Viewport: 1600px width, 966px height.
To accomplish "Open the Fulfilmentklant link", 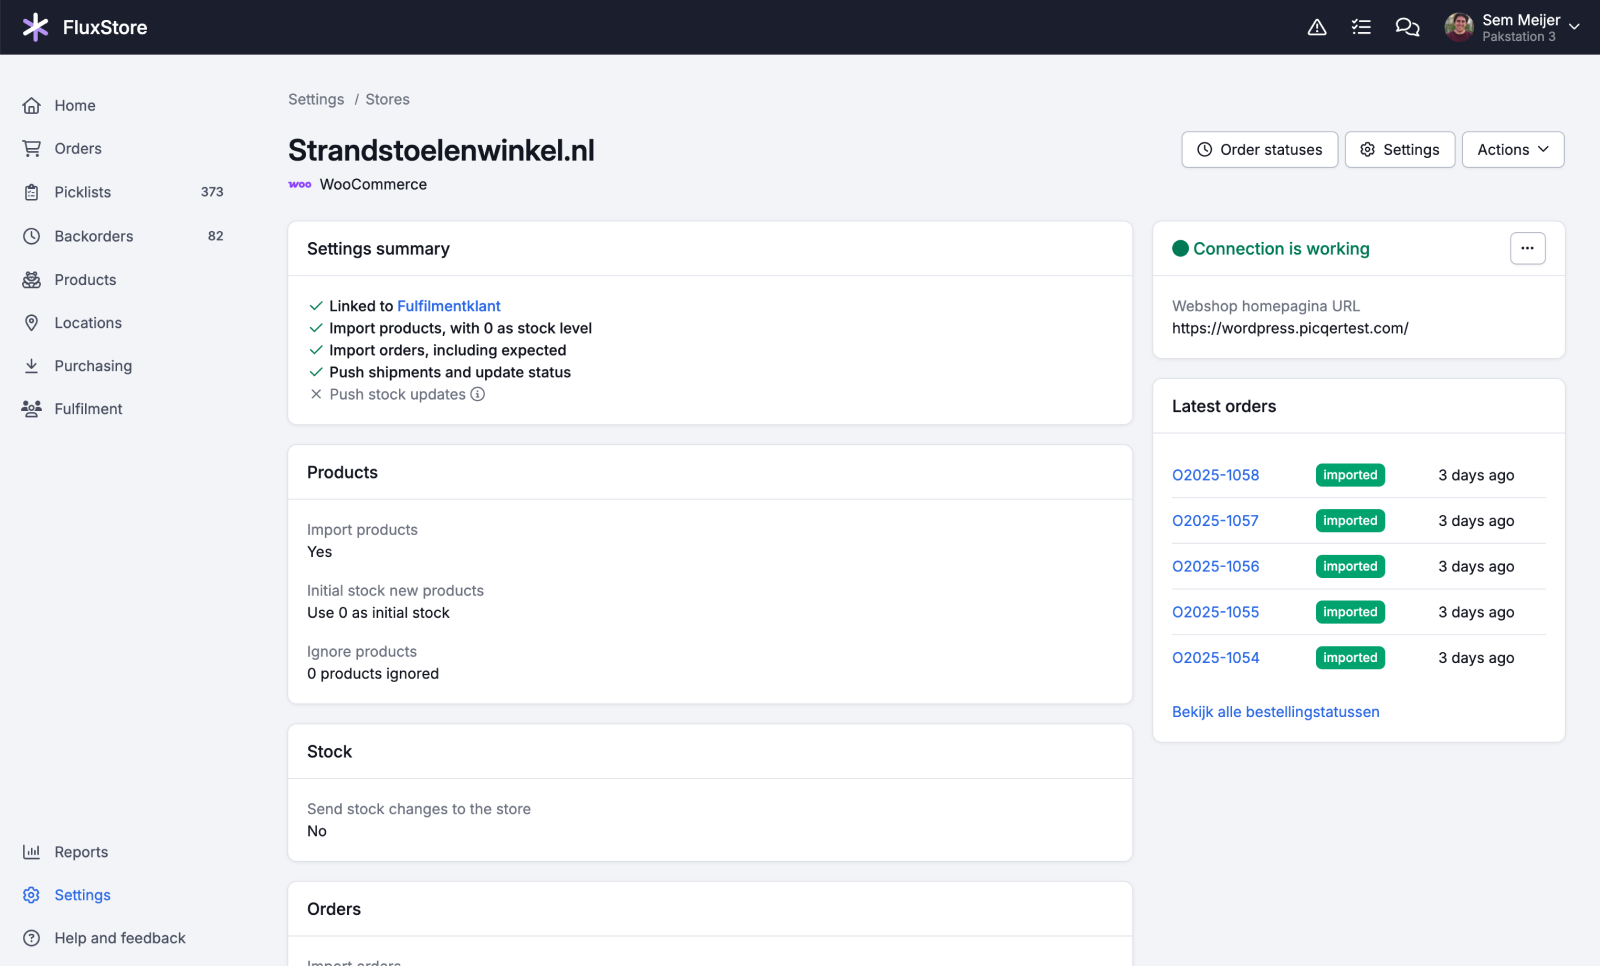I will (449, 306).
